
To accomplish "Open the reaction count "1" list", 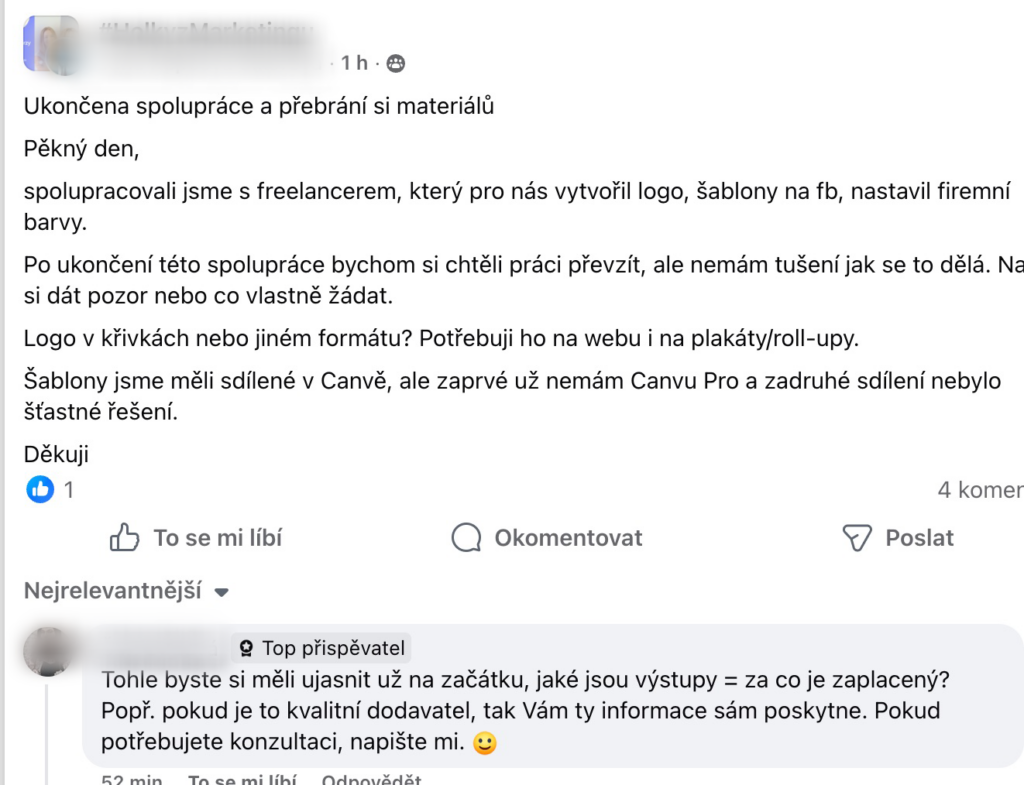I will (x=69, y=490).
